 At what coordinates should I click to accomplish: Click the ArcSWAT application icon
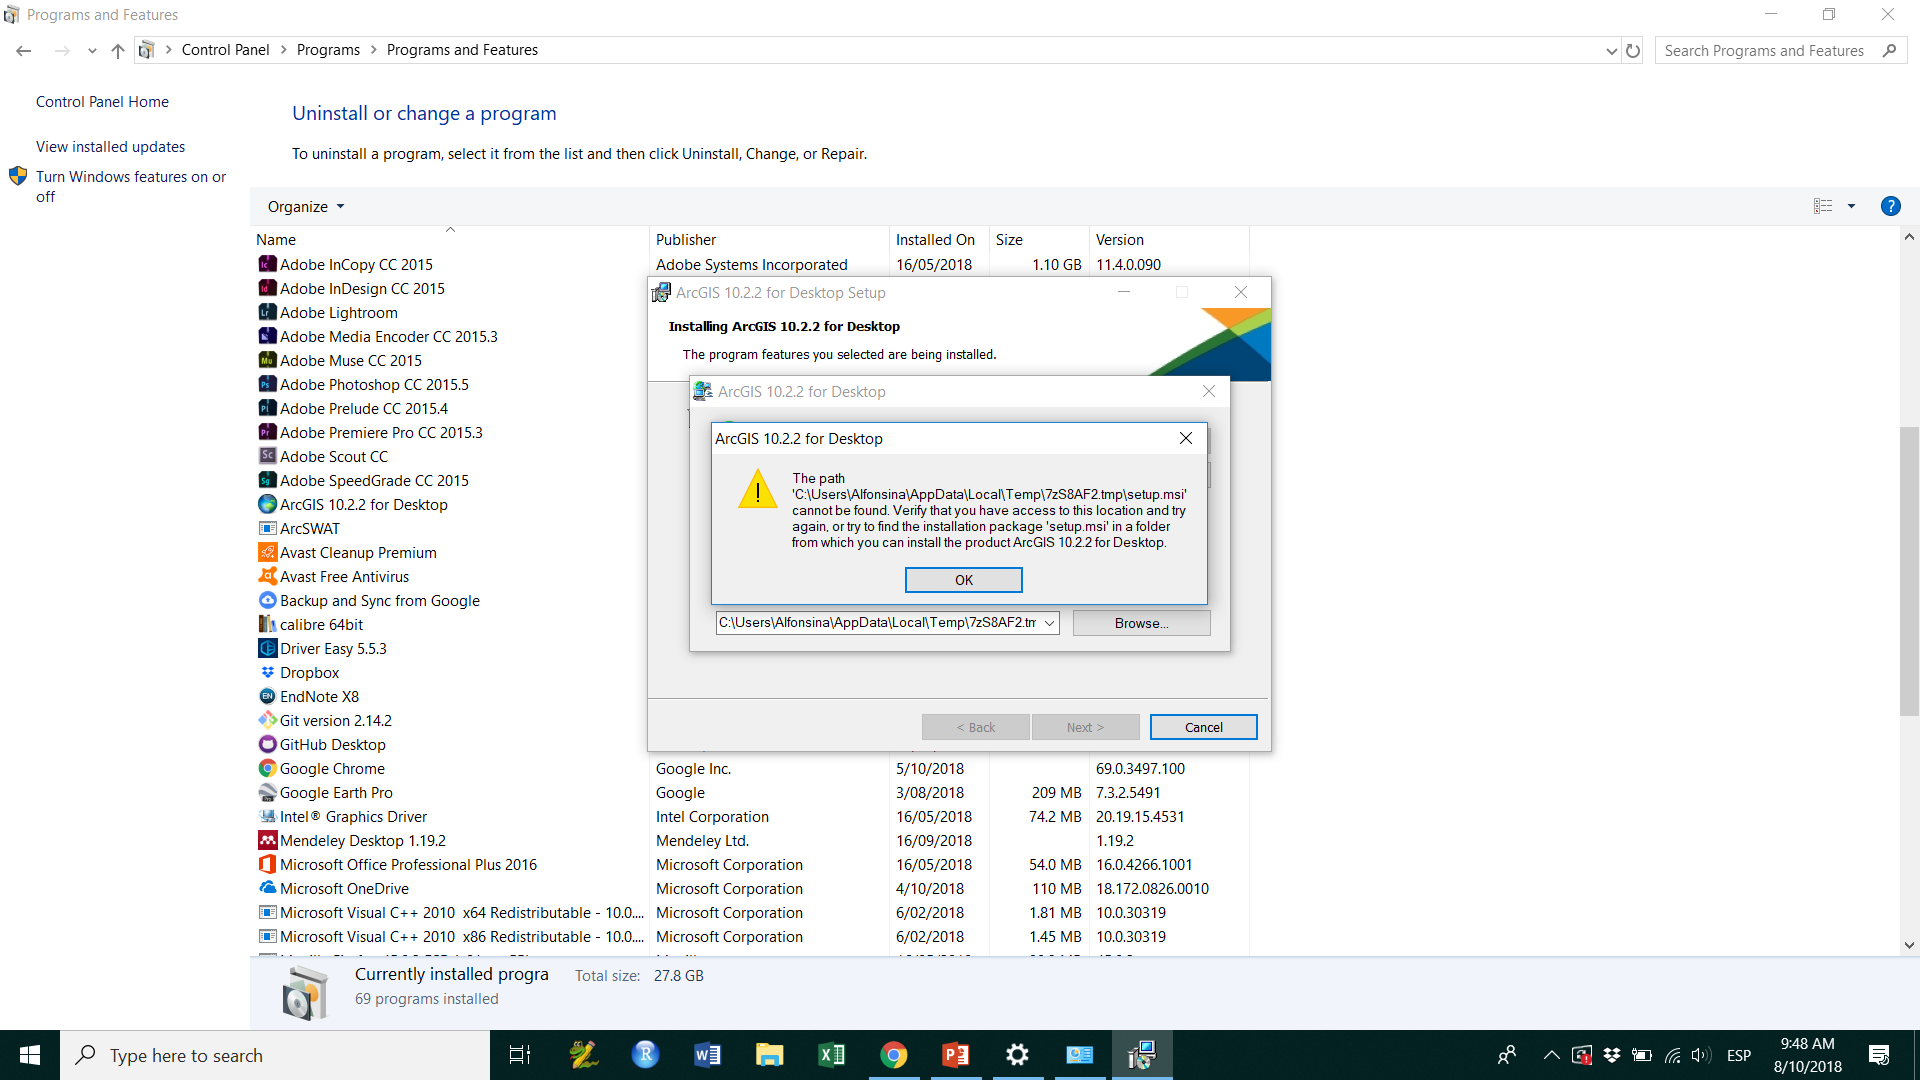click(x=265, y=527)
